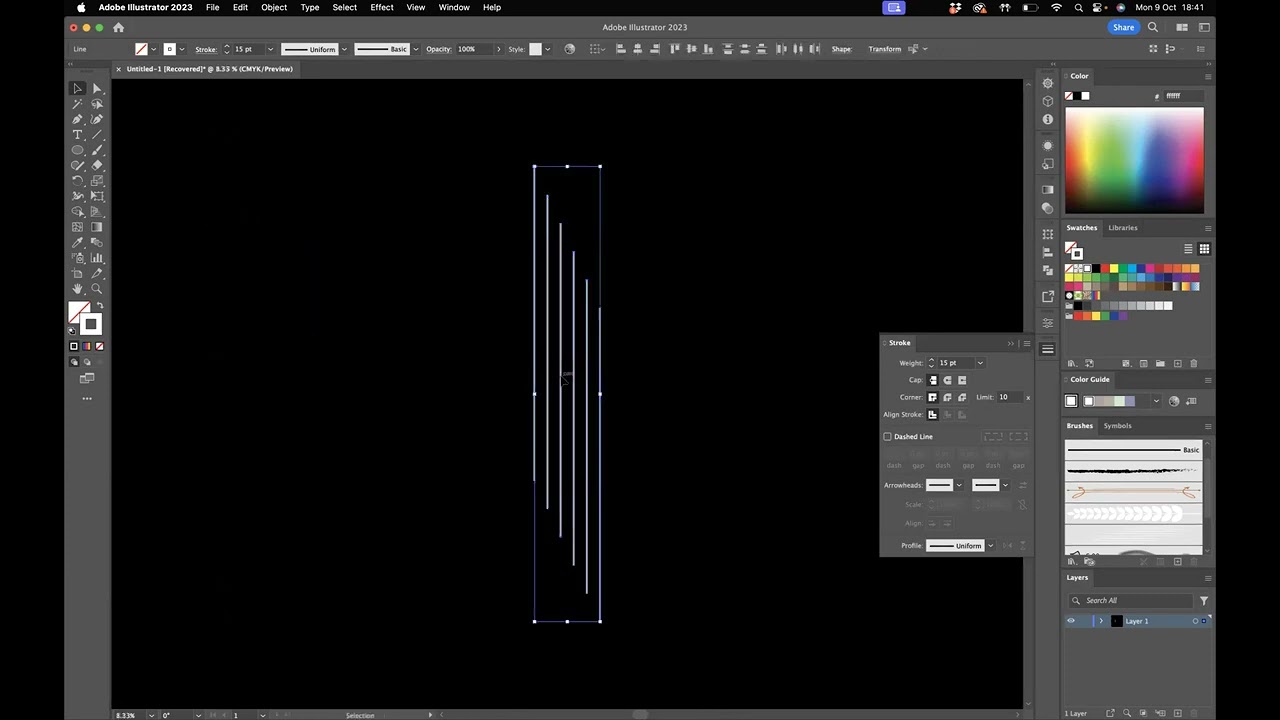Select the Basic brush in Brushes panel
This screenshot has width=1280, height=720.
[1134, 450]
